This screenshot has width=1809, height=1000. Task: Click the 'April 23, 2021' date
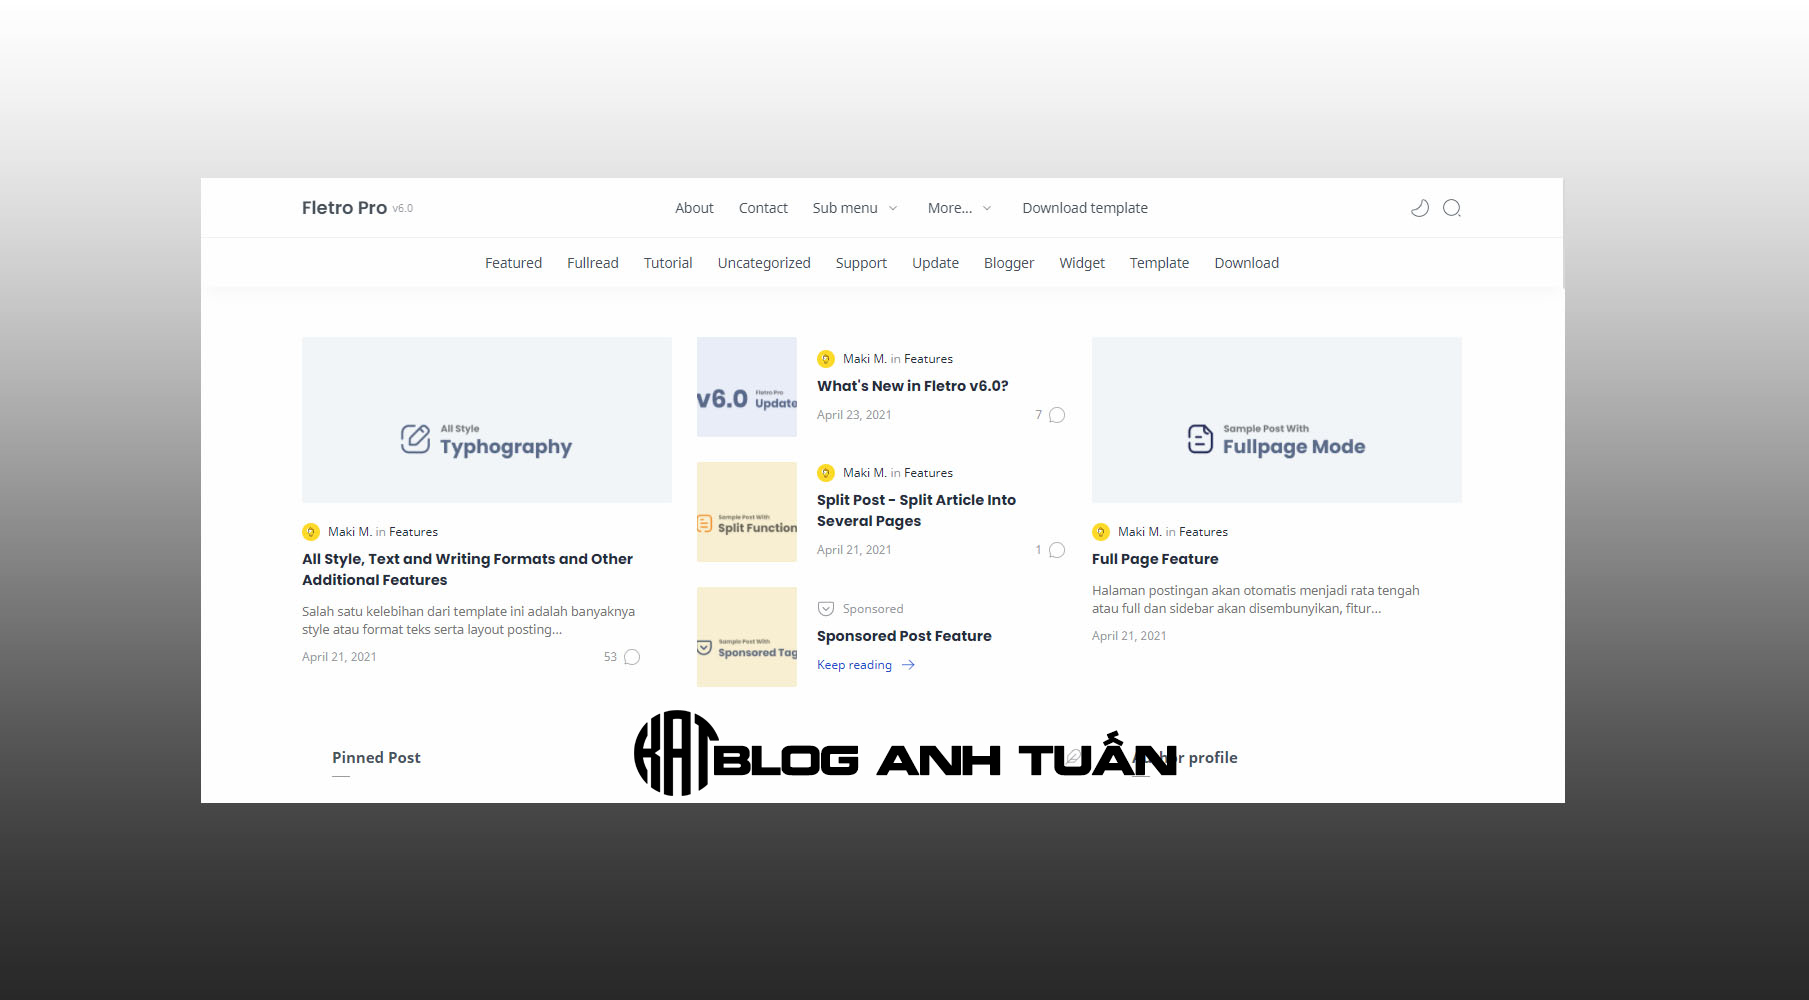pyautogui.click(x=854, y=415)
